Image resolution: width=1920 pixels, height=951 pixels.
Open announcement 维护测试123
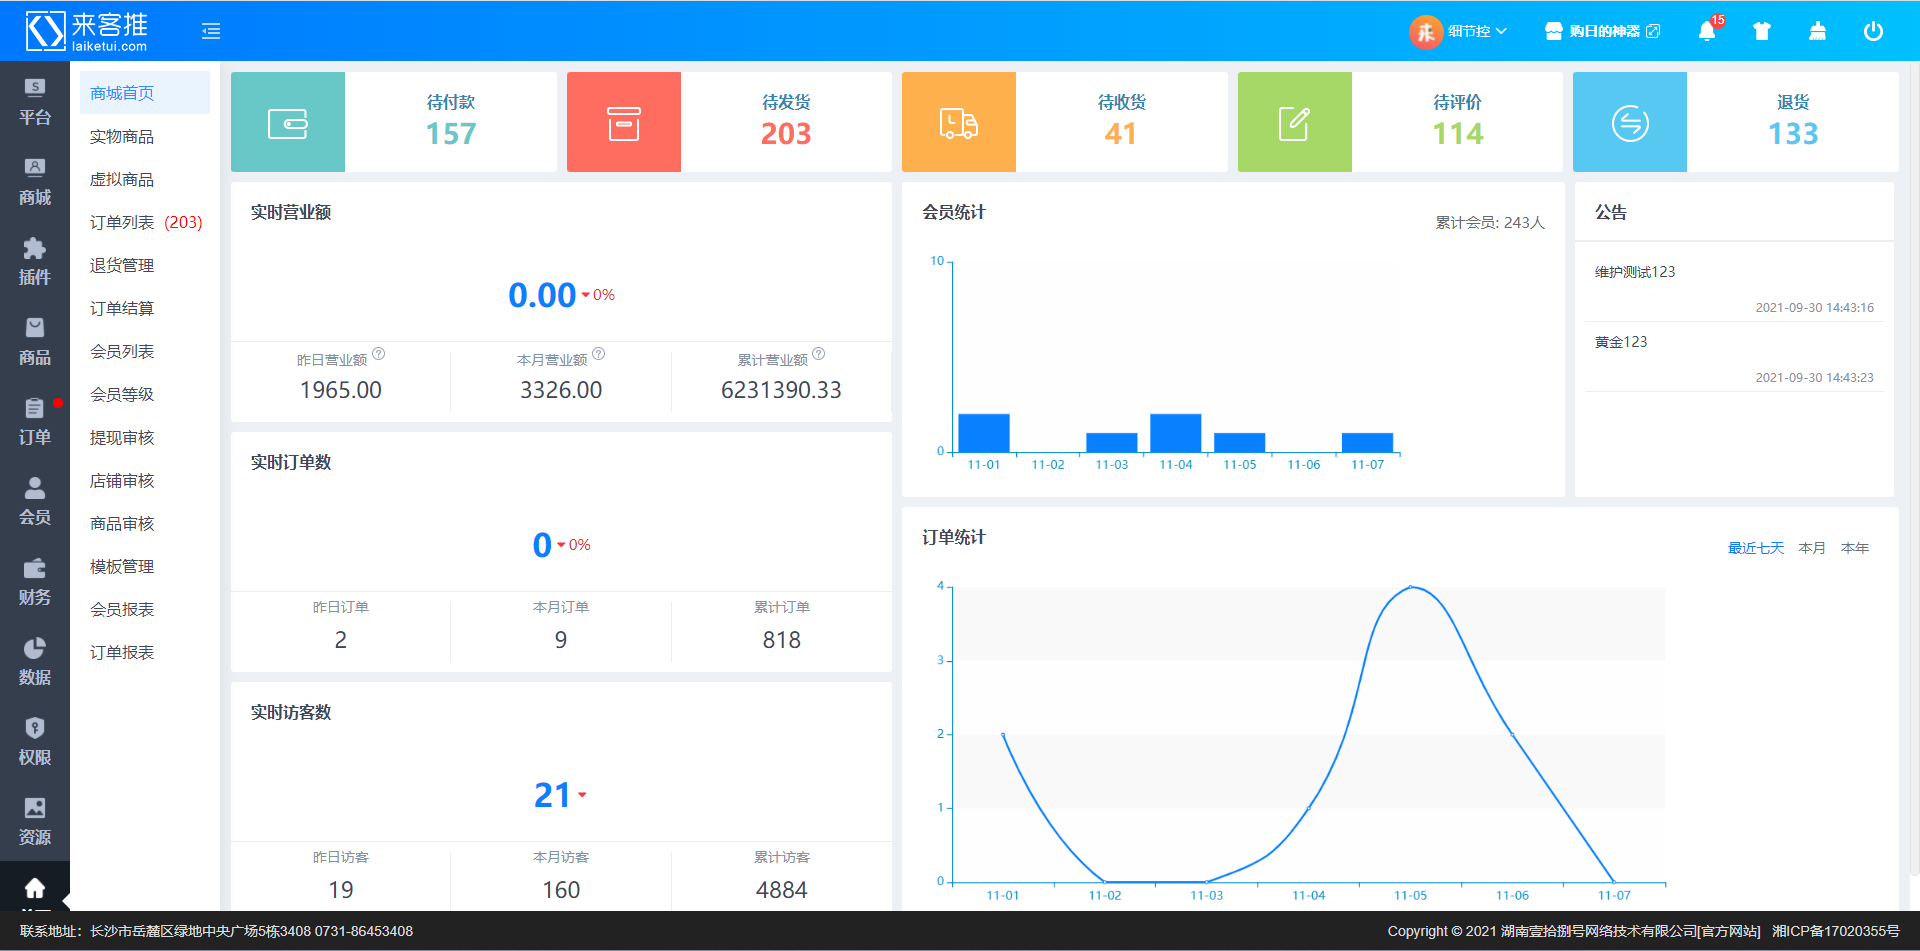(x=1635, y=272)
